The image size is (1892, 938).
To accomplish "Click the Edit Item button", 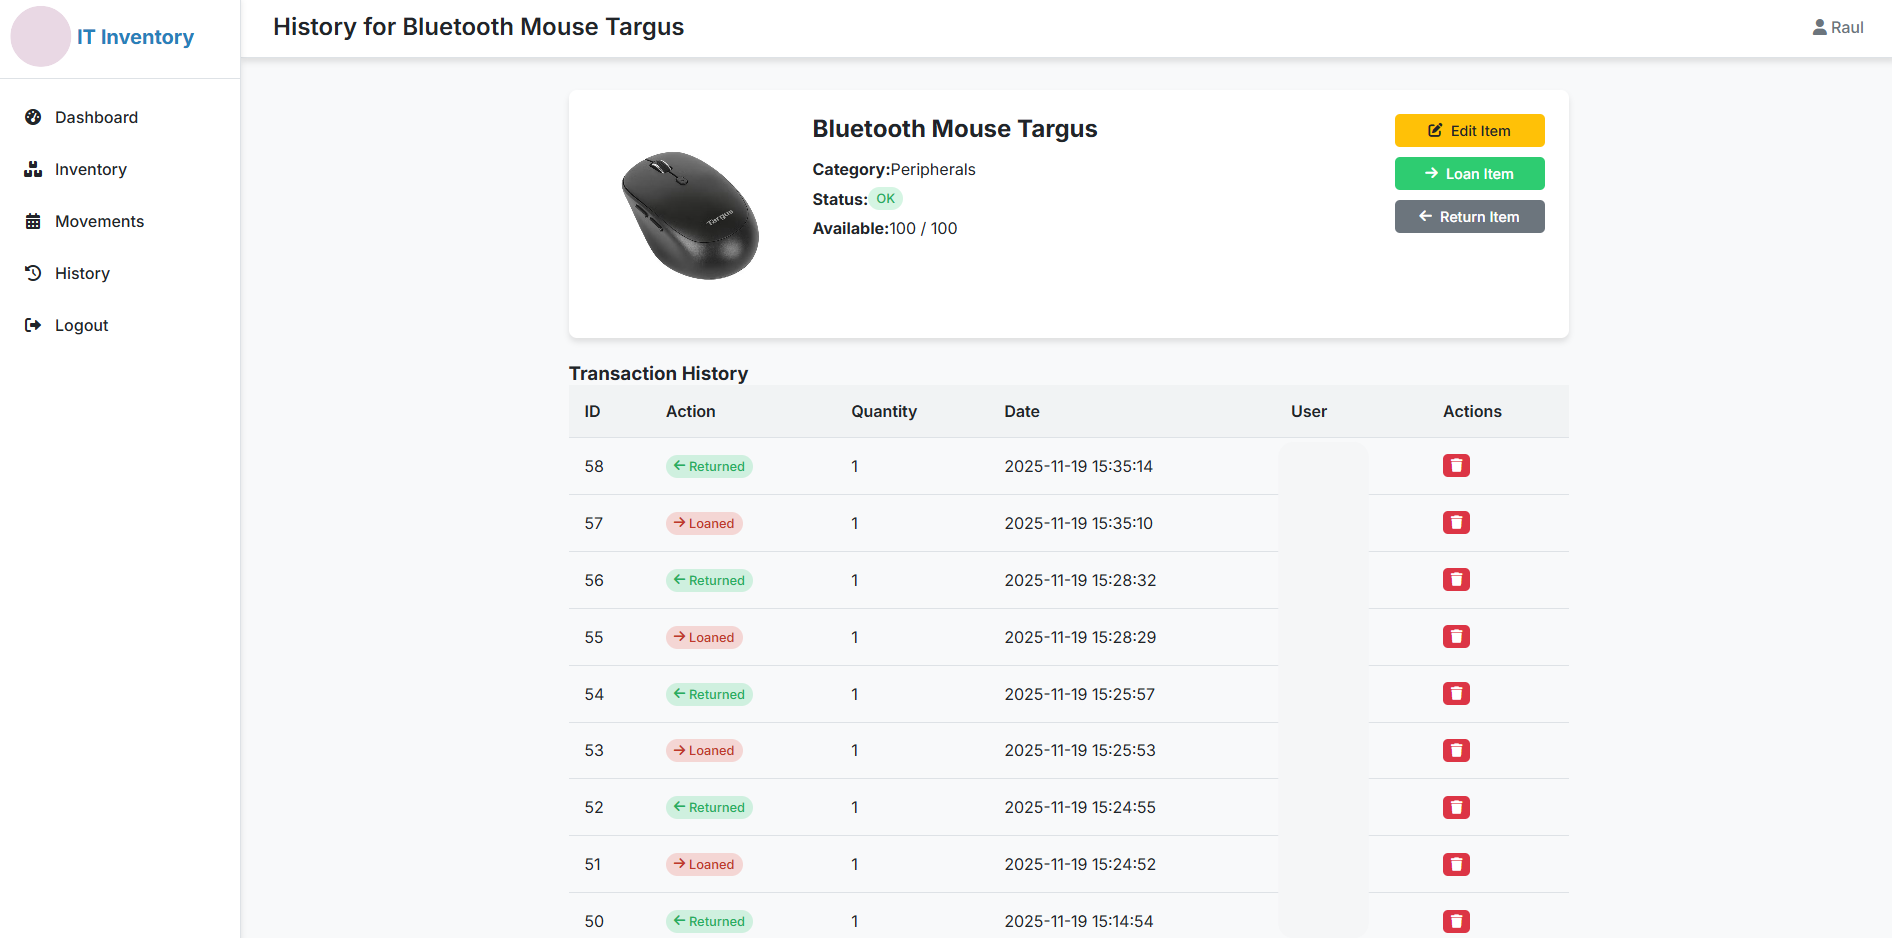I will click(x=1469, y=130).
